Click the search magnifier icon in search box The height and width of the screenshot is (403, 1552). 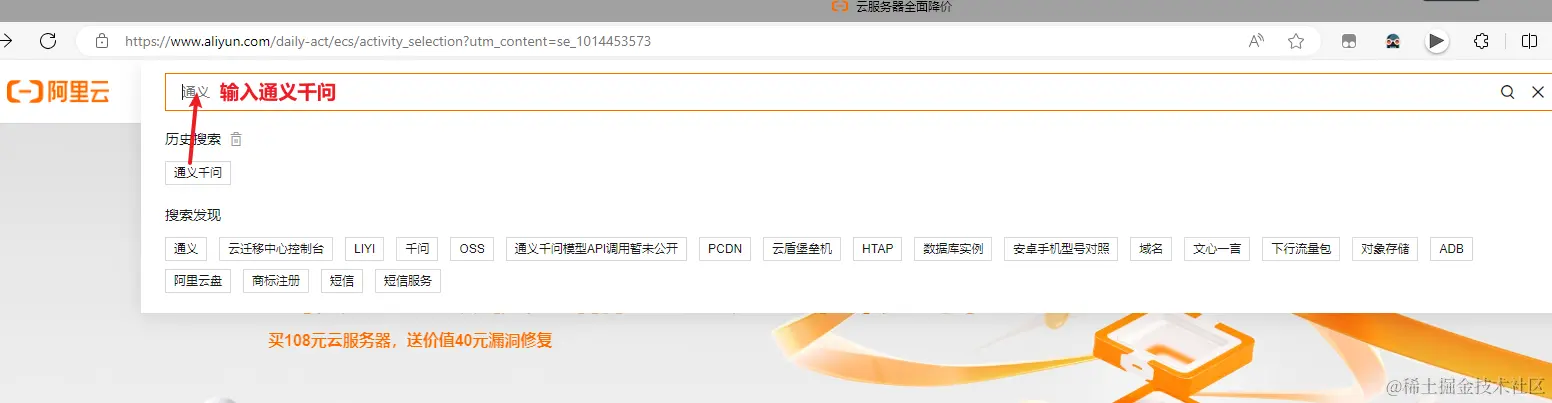click(1508, 92)
